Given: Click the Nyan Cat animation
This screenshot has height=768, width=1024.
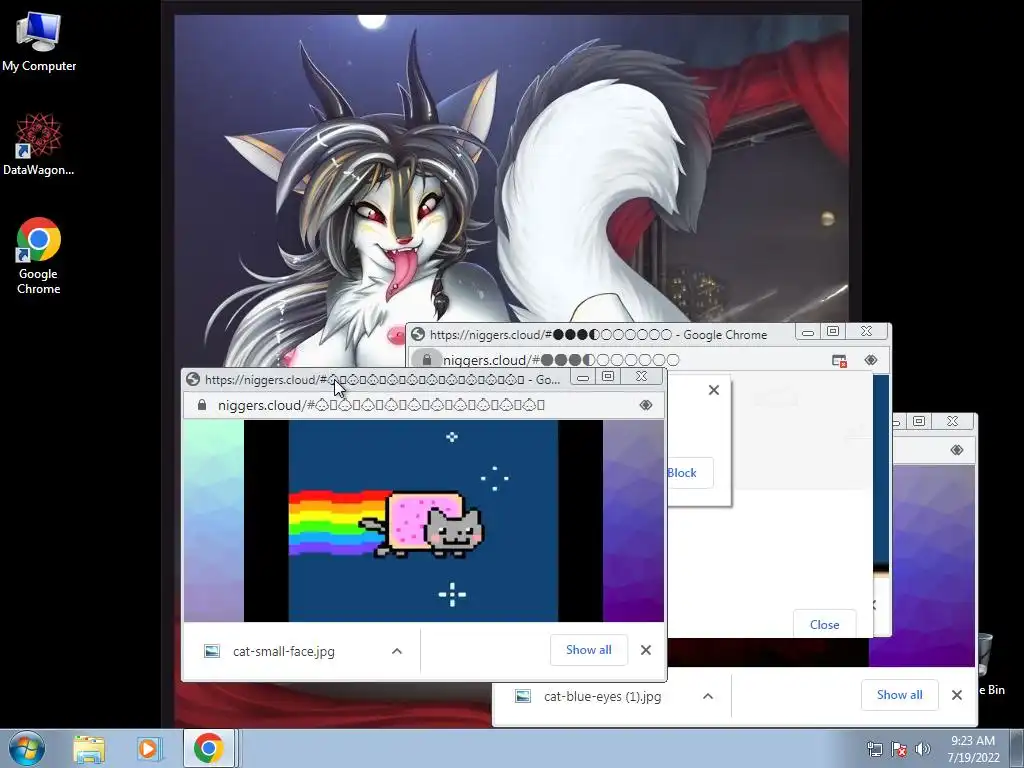Looking at the screenshot, I should click(423, 521).
